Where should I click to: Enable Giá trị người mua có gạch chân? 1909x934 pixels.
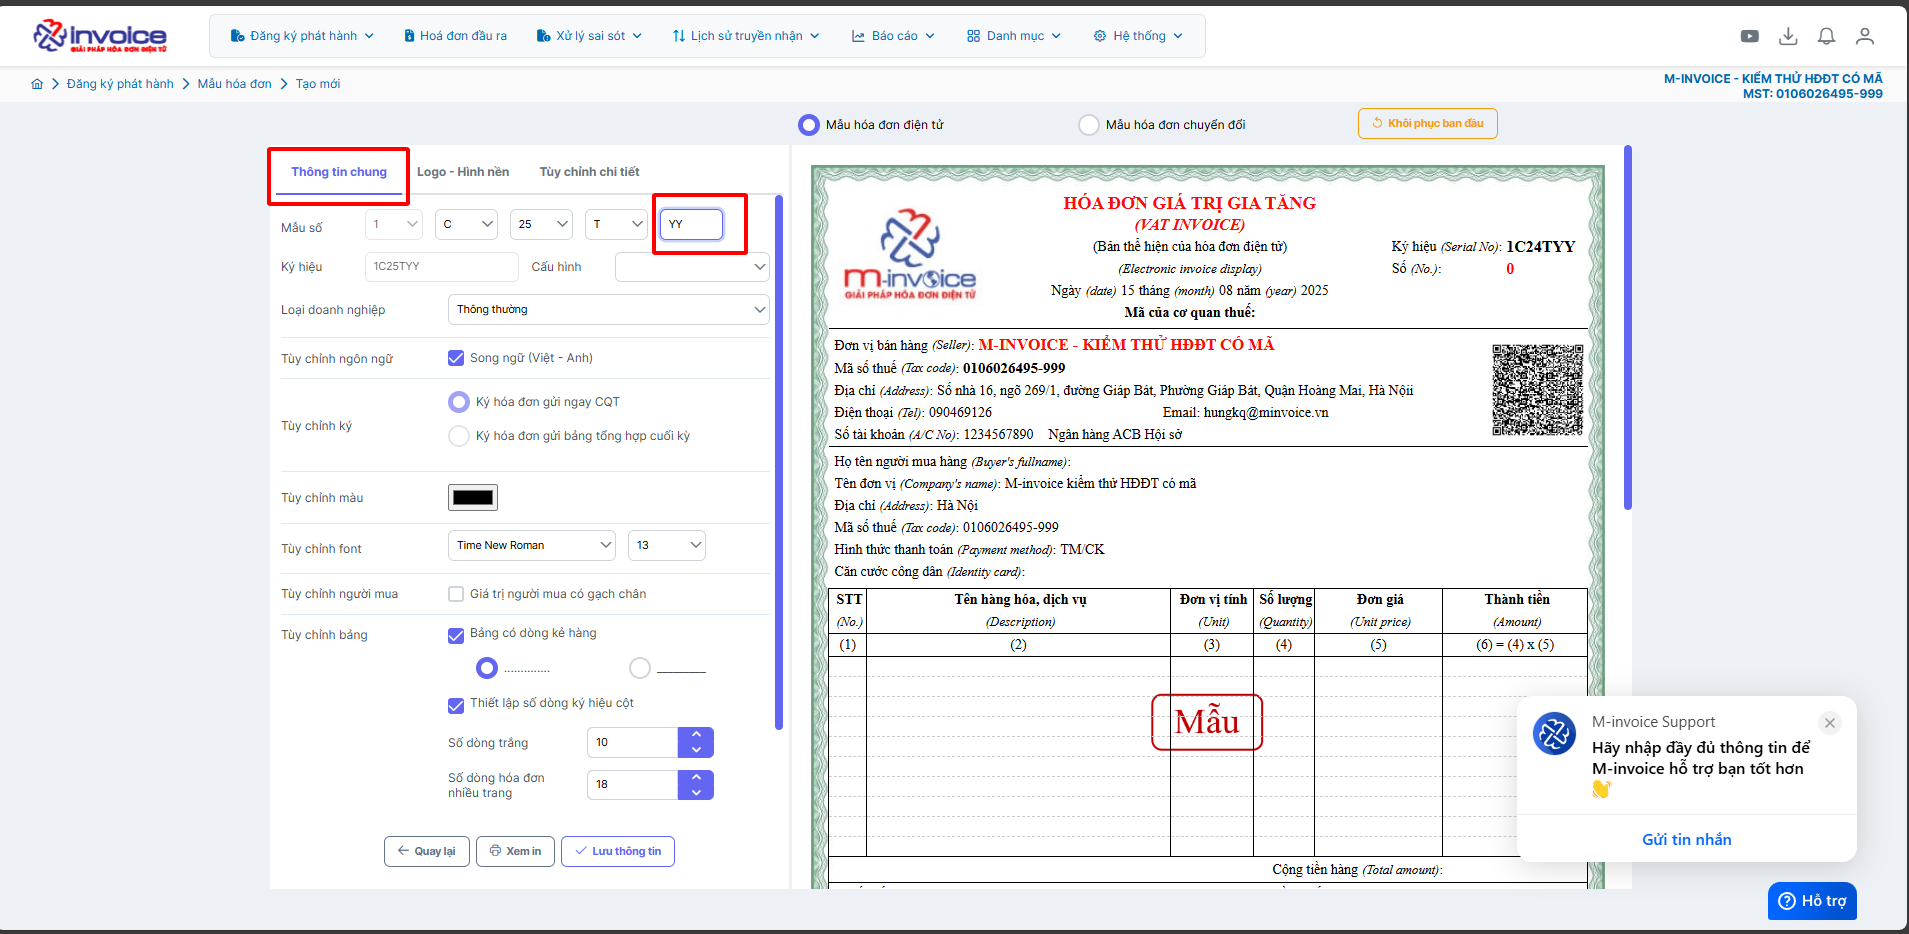pos(456,594)
